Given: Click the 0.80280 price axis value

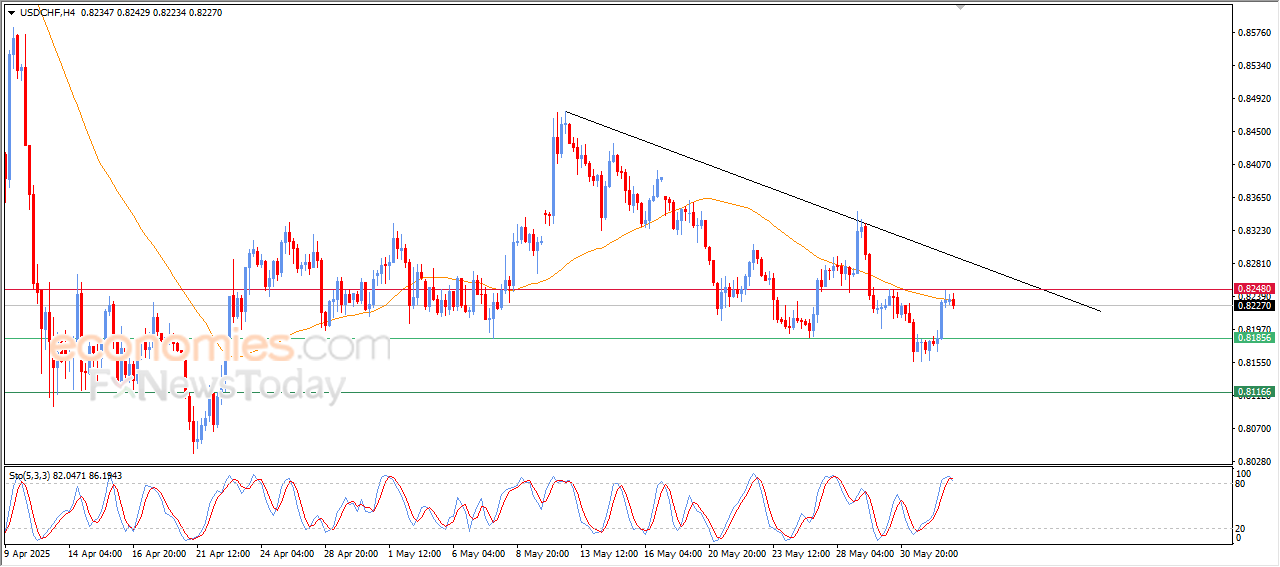Looking at the screenshot, I should click(x=1254, y=462).
